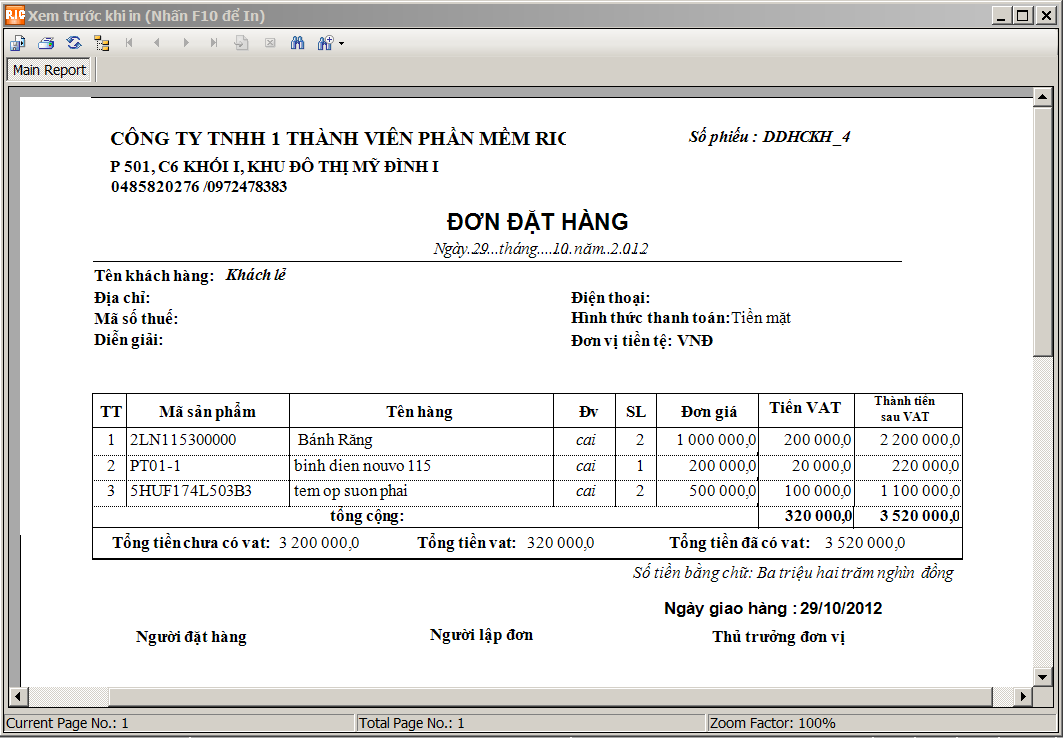
Task: Click the horizontal scrollbar left arrow
Action: (x=17, y=696)
